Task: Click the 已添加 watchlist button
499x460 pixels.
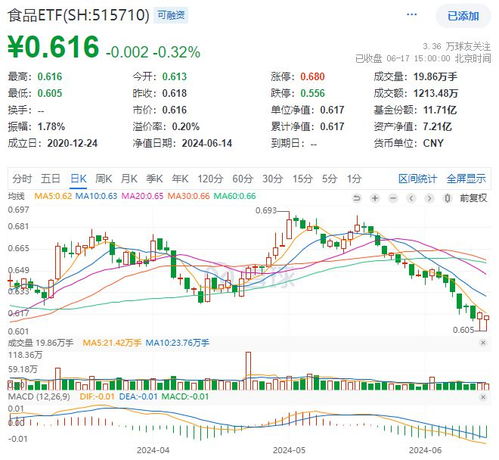Action: [463, 16]
